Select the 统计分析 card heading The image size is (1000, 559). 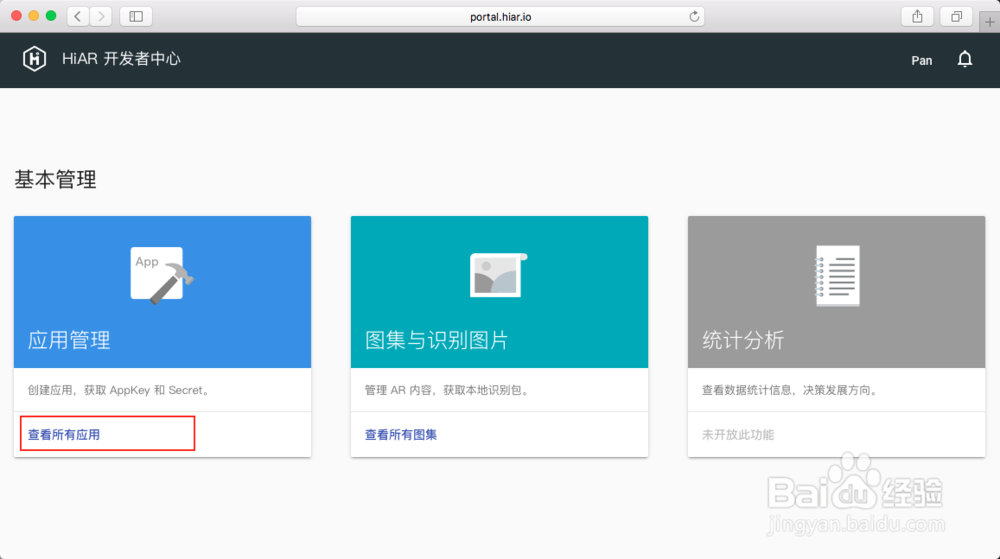(x=743, y=340)
